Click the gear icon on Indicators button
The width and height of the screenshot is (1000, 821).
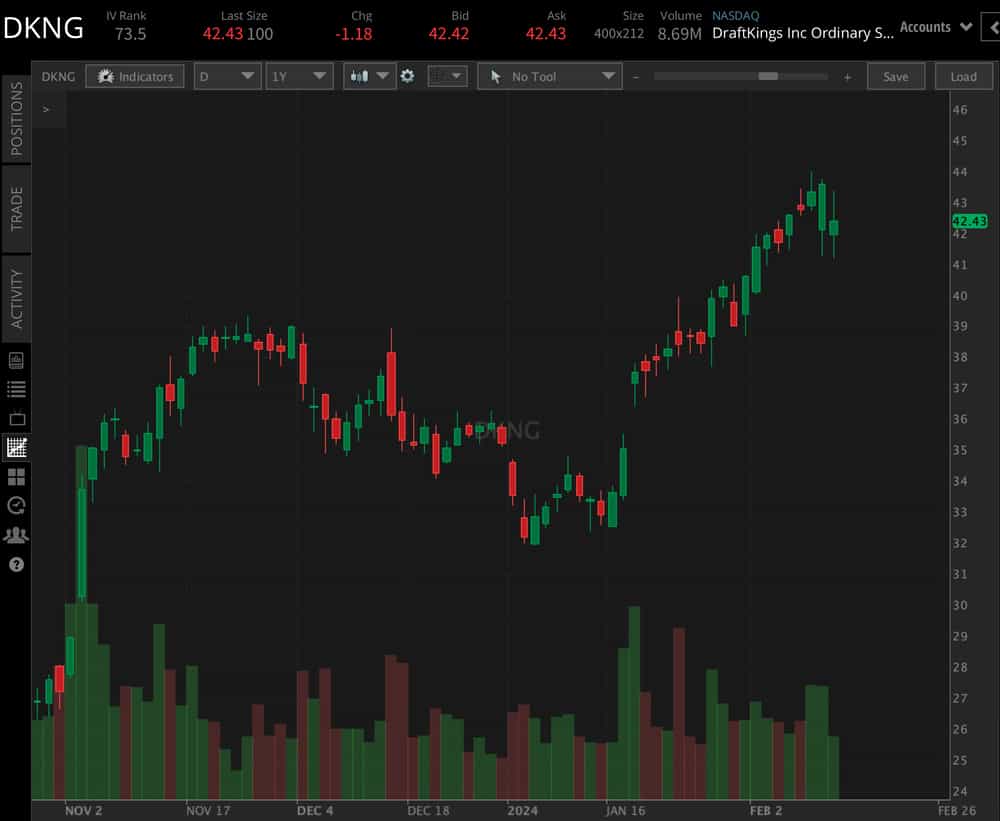tap(105, 77)
